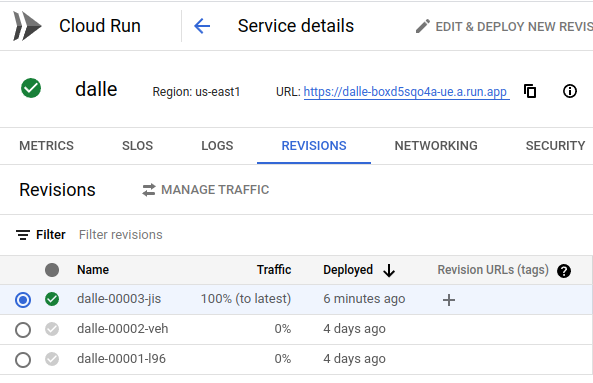Screen dimensions: 593x383
Task: Switch to the SLOs tab
Action: pyautogui.click(x=137, y=146)
